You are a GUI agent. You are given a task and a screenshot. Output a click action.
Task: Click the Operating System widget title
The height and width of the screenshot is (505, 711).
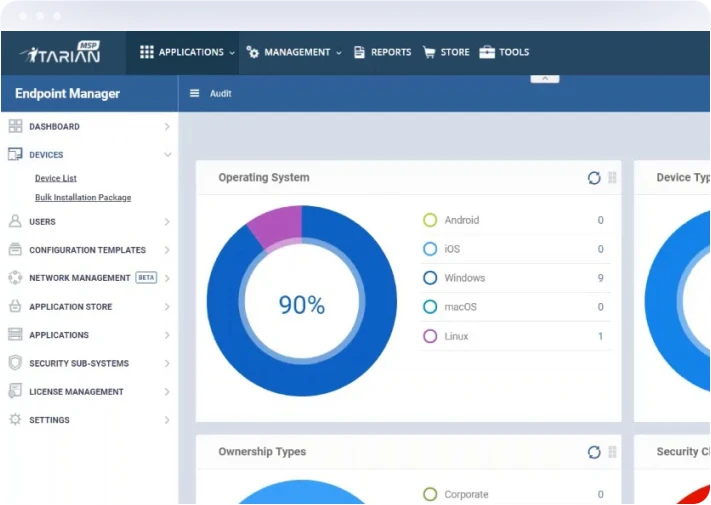click(x=264, y=177)
